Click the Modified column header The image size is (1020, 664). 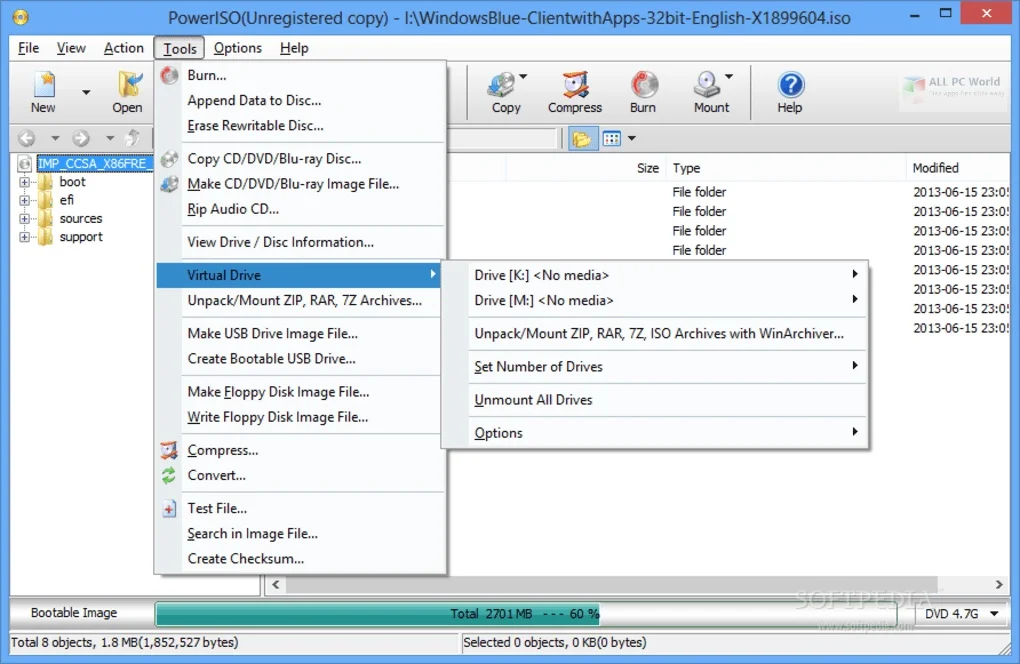[935, 168]
